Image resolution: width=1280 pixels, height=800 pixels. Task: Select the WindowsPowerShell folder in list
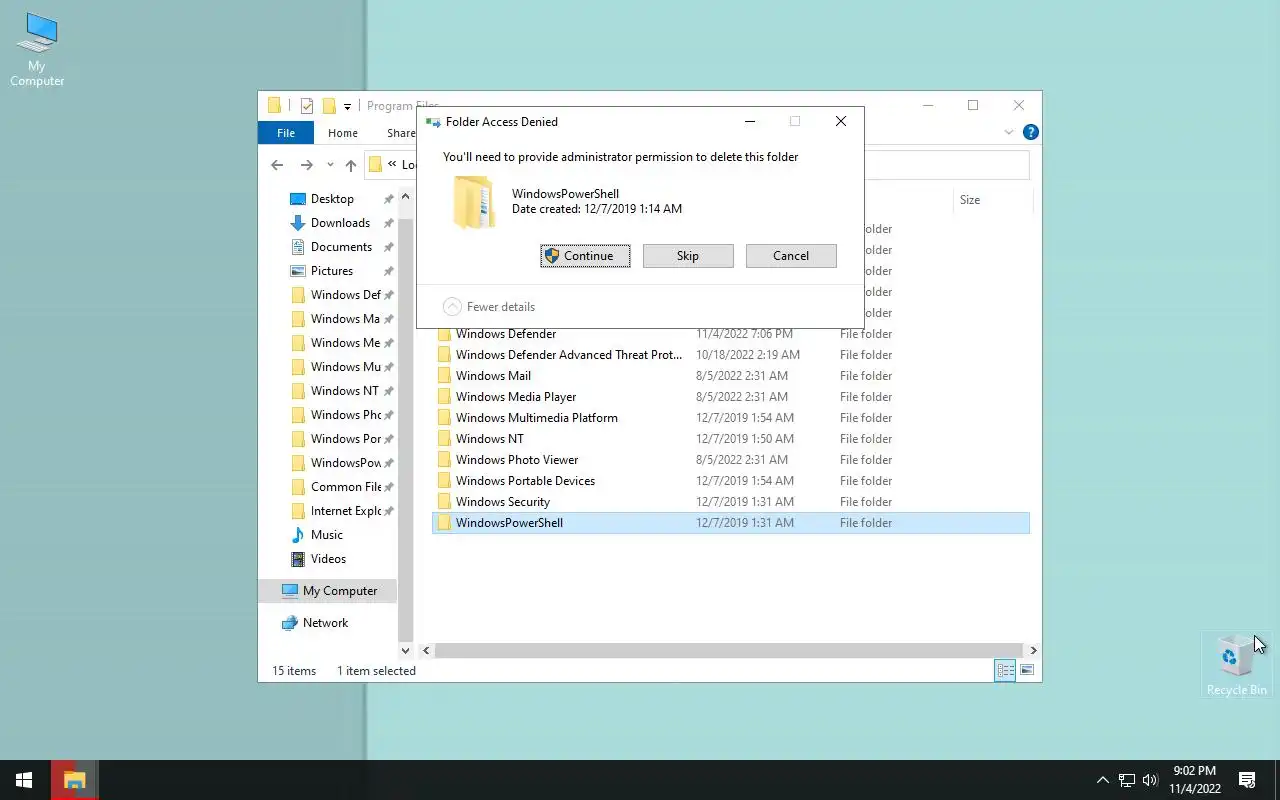(x=731, y=523)
